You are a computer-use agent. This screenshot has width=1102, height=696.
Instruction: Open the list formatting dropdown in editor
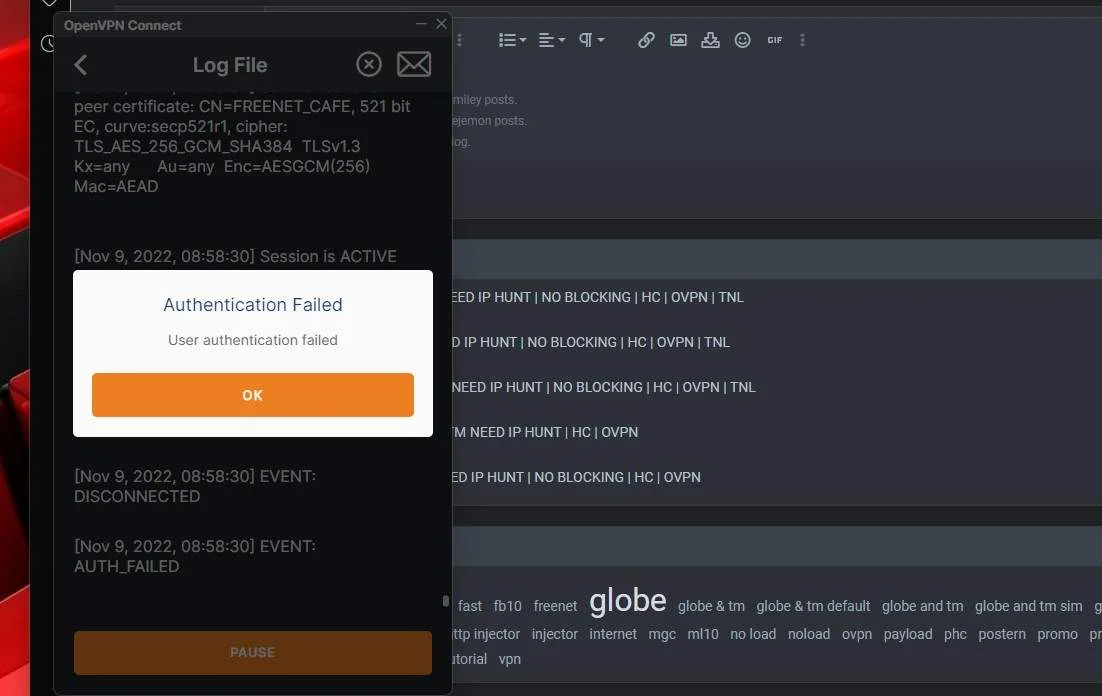tap(512, 40)
